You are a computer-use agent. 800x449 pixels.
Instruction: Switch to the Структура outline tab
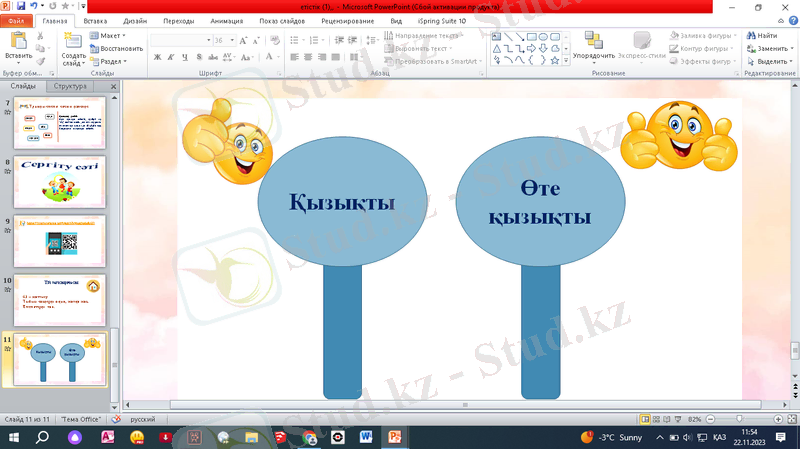point(71,87)
